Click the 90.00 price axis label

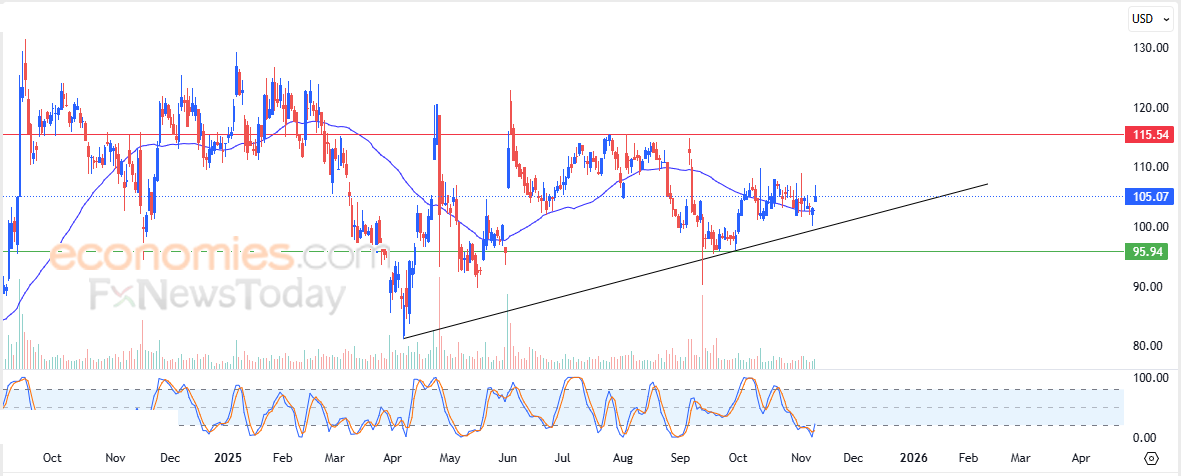pyautogui.click(x=1149, y=286)
